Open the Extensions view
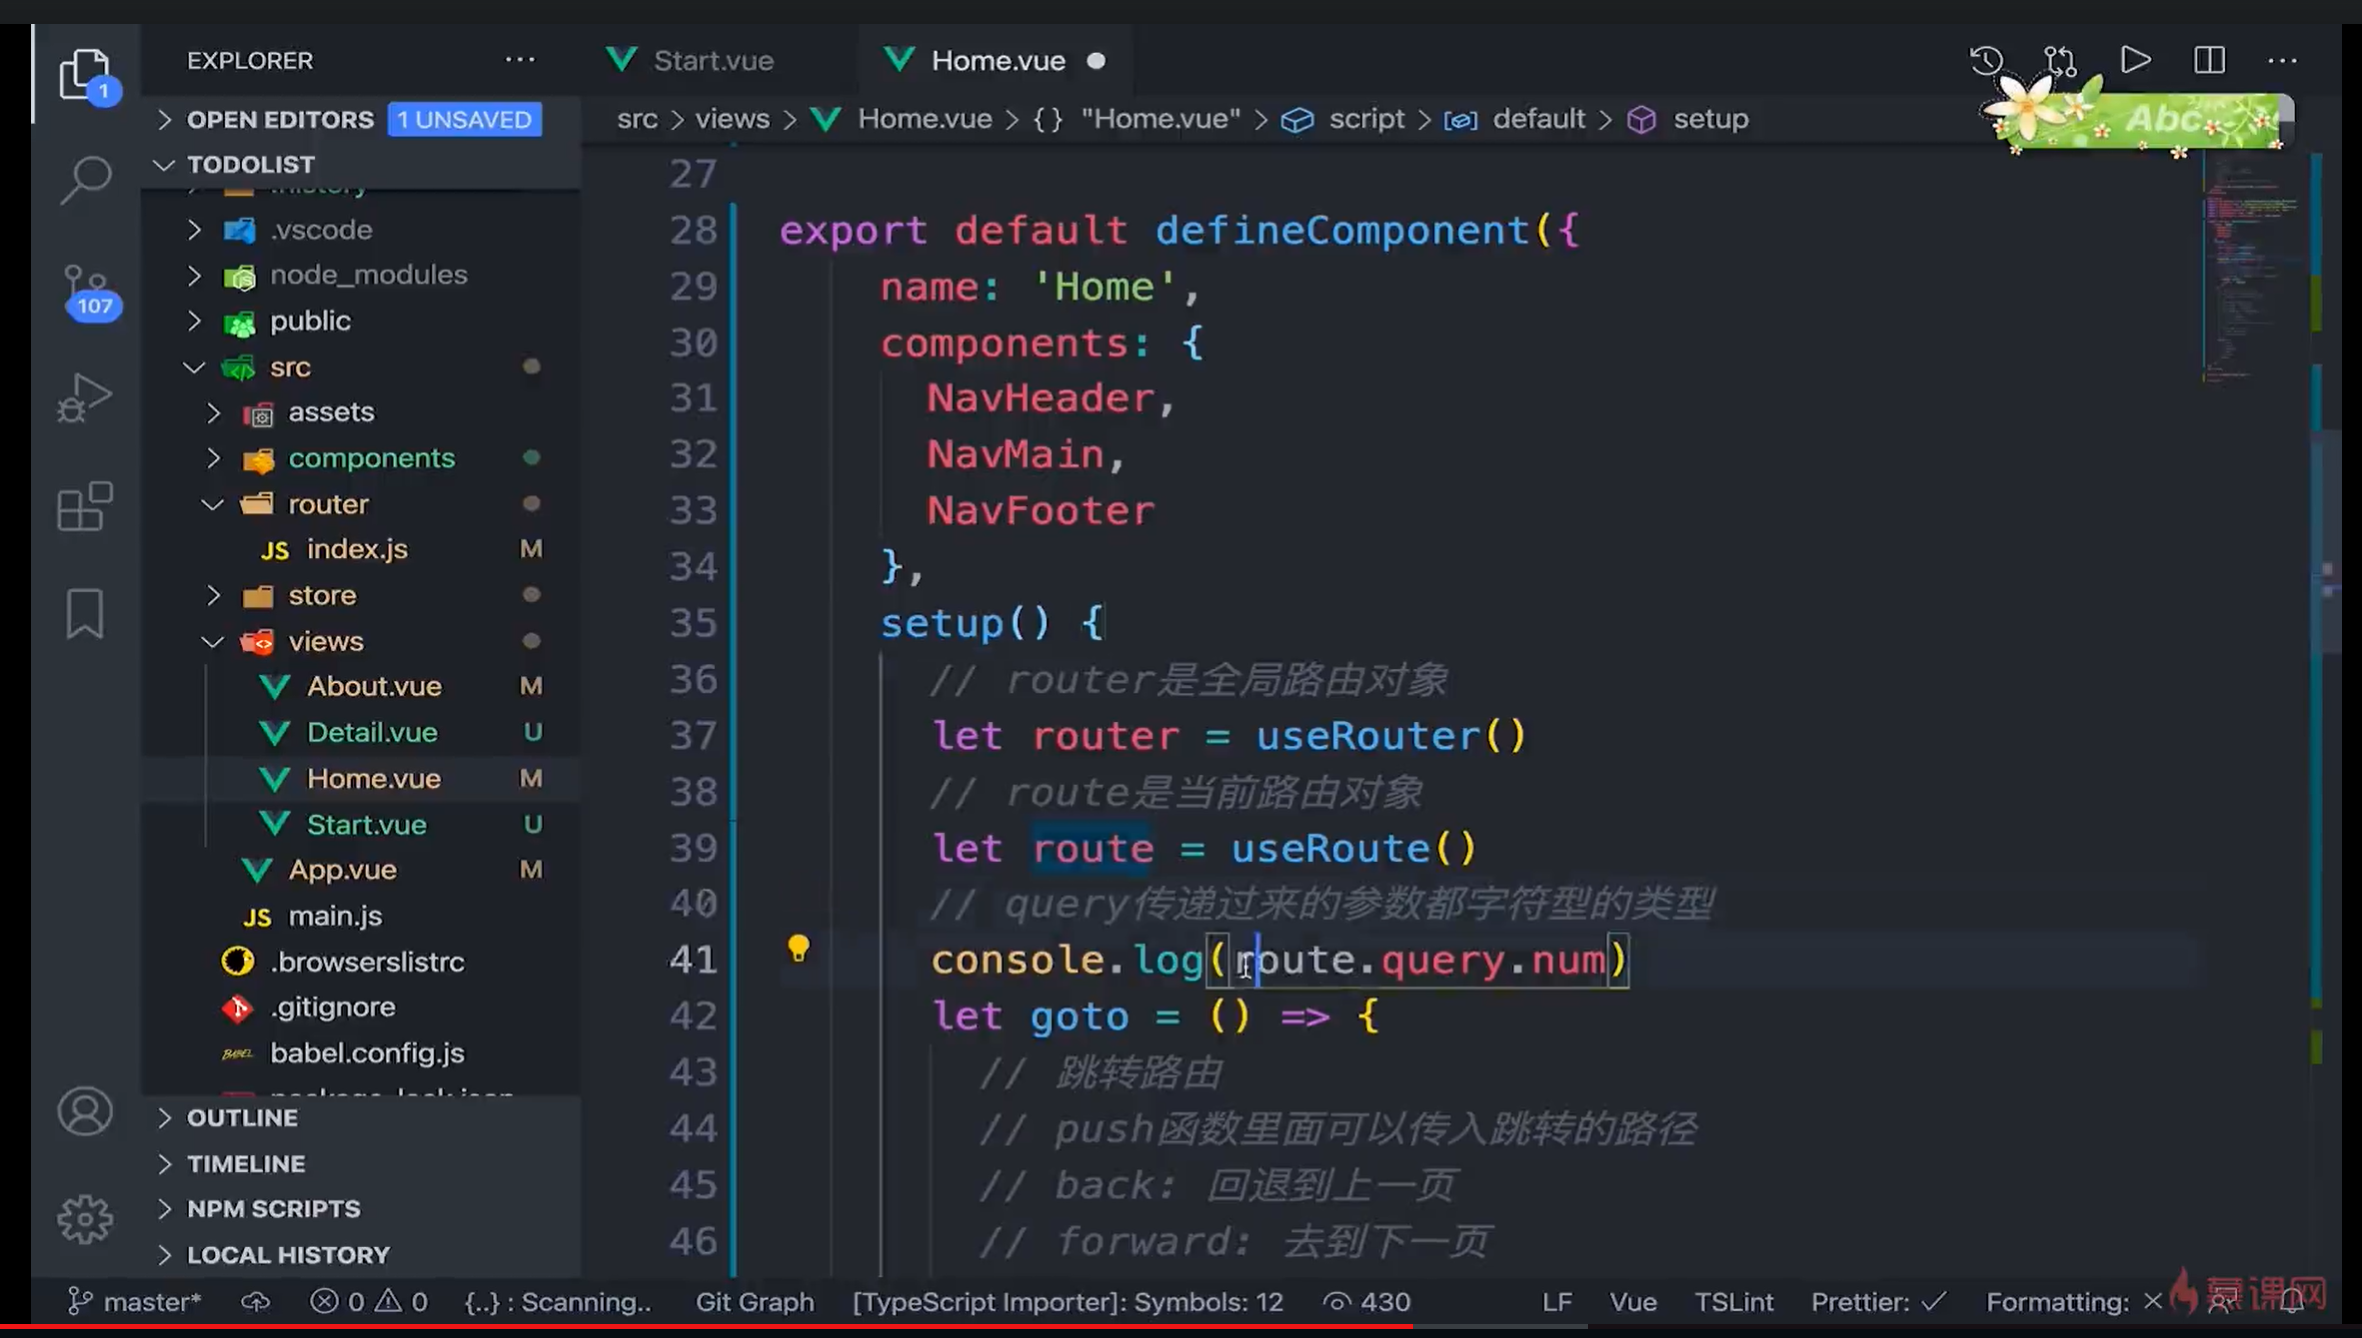Screen dimensions: 2362x1338 pyautogui.click(x=85, y=506)
